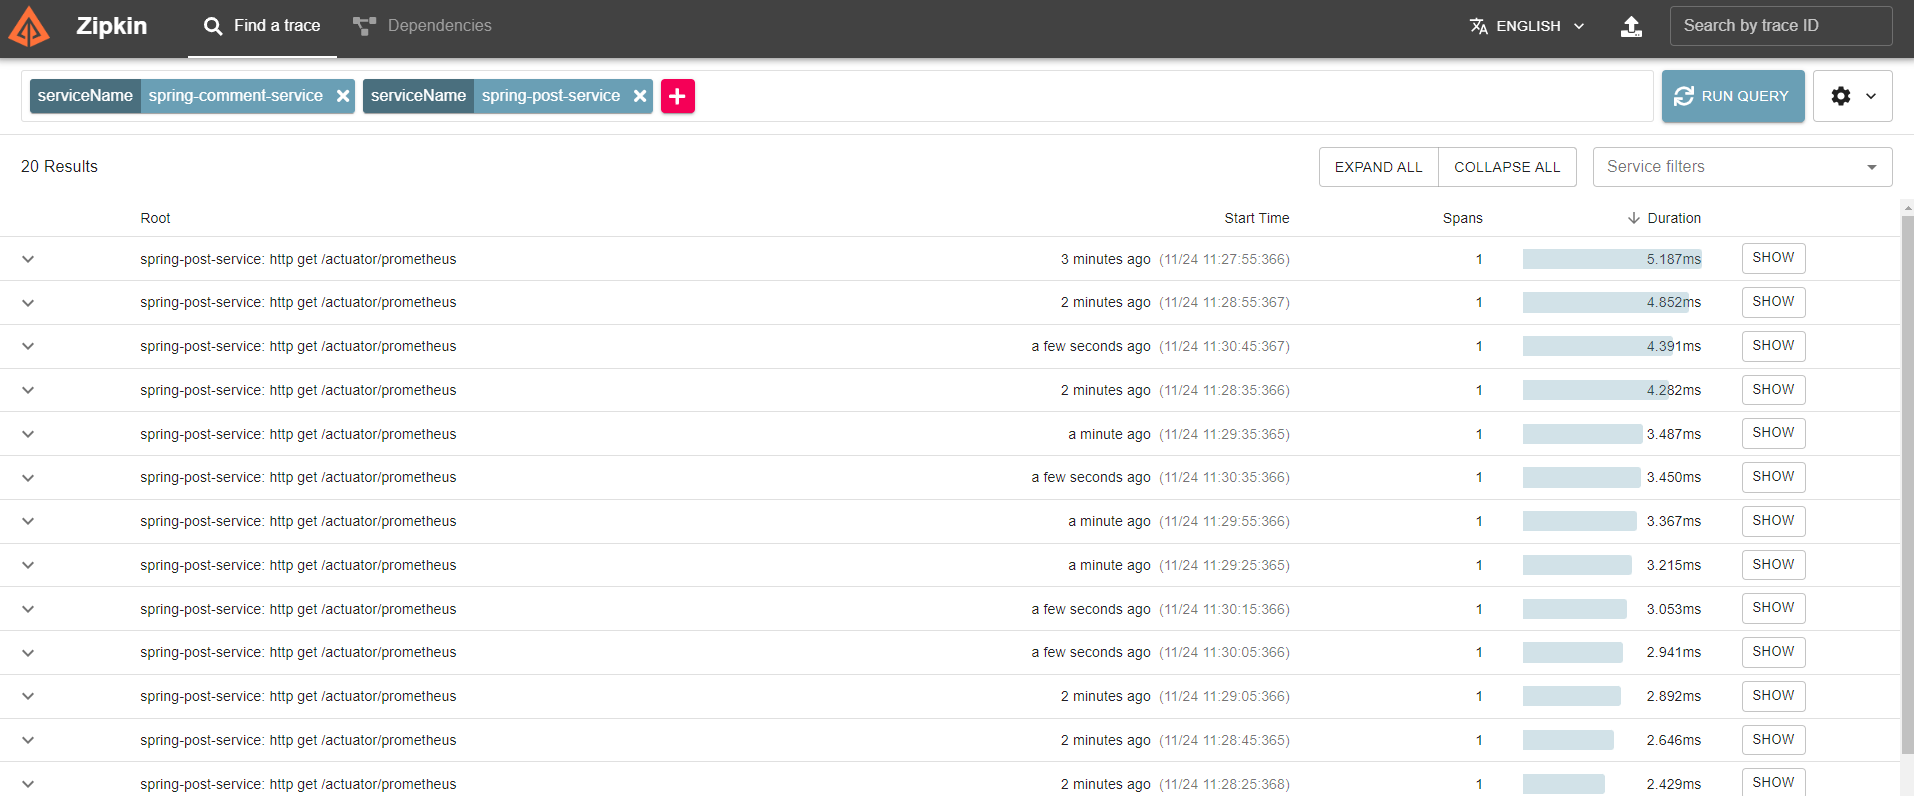Expand the trace row with 2.646ms duration
Viewport: 1914px width, 796px height.
(28, 740)
